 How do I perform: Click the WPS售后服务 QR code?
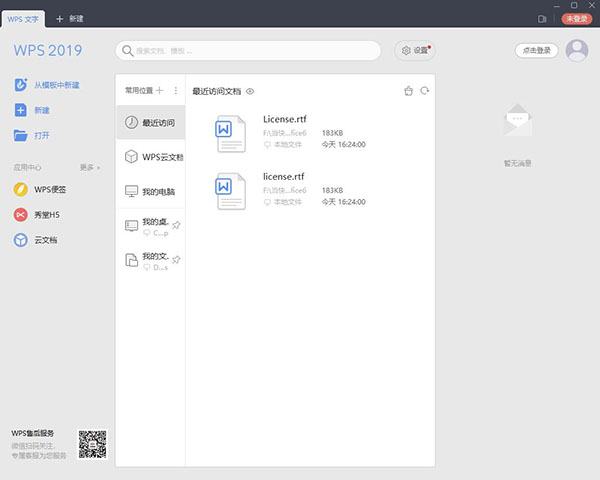pos(93,444)
